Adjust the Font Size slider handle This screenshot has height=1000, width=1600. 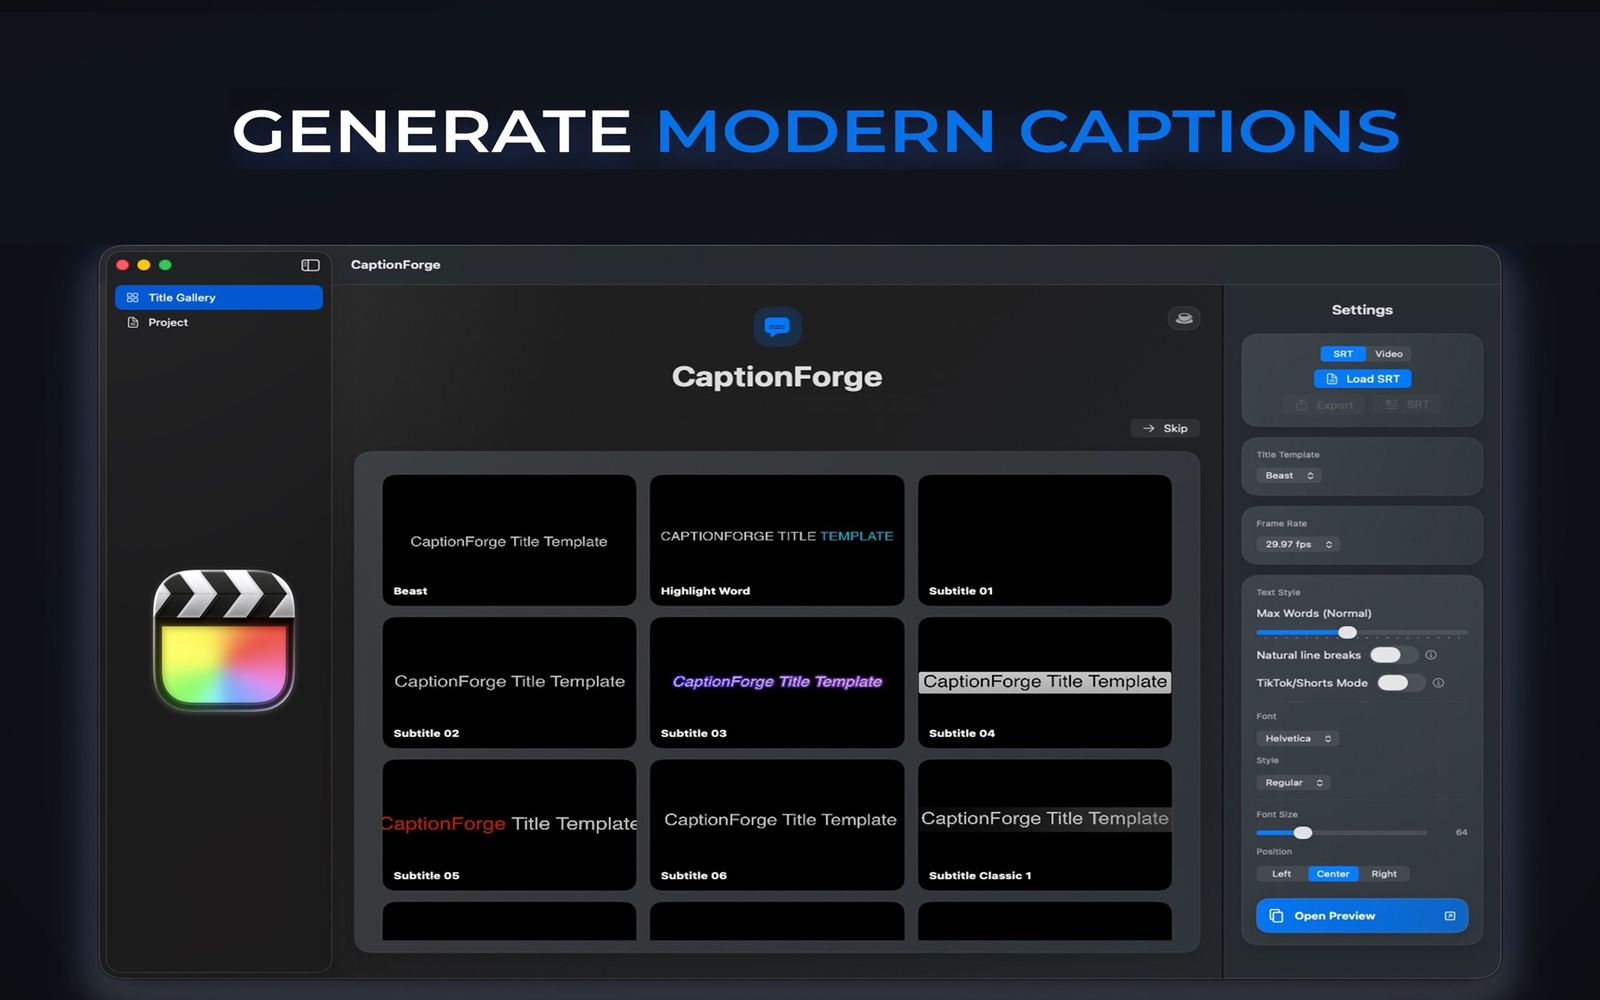[x=1302, y=833]
